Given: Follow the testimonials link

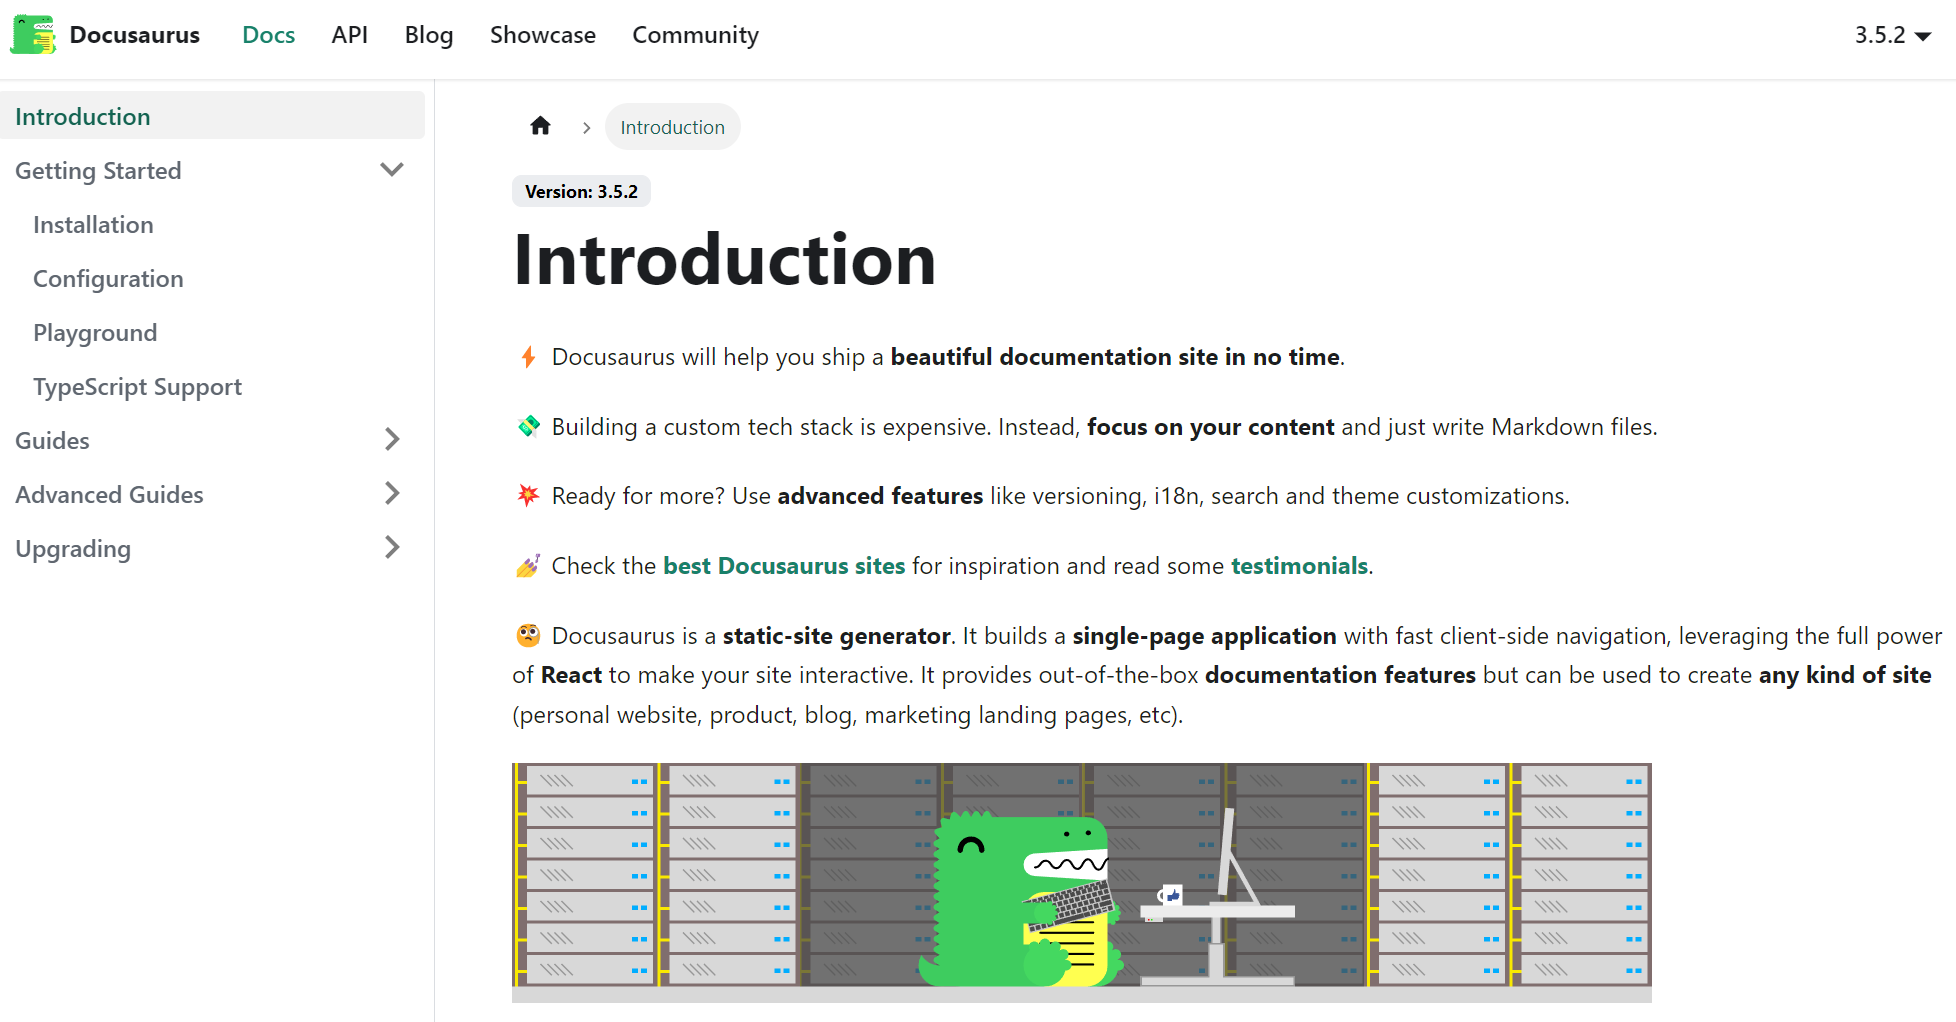Looking at the screenshot, I should click(x=1299, y=566).
